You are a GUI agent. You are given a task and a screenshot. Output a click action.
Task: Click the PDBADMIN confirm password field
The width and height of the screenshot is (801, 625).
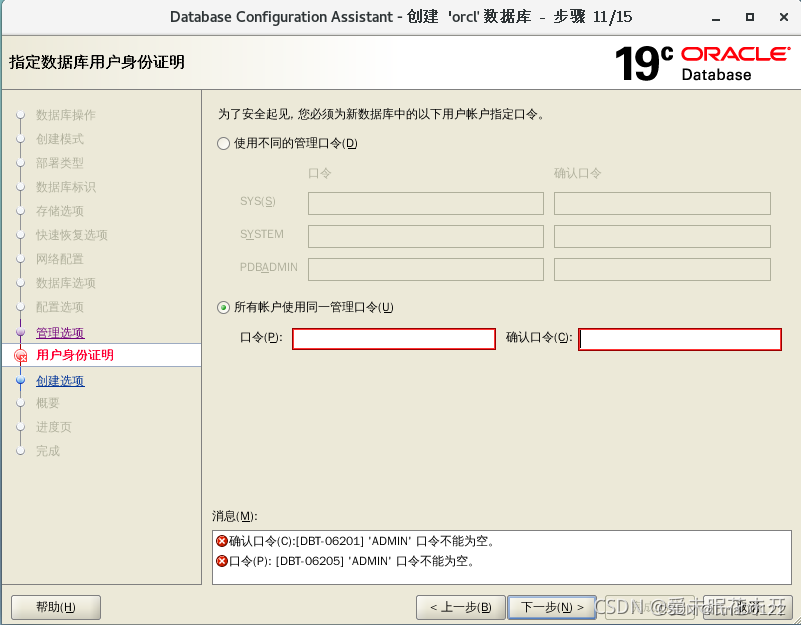[x=662, y=269]
